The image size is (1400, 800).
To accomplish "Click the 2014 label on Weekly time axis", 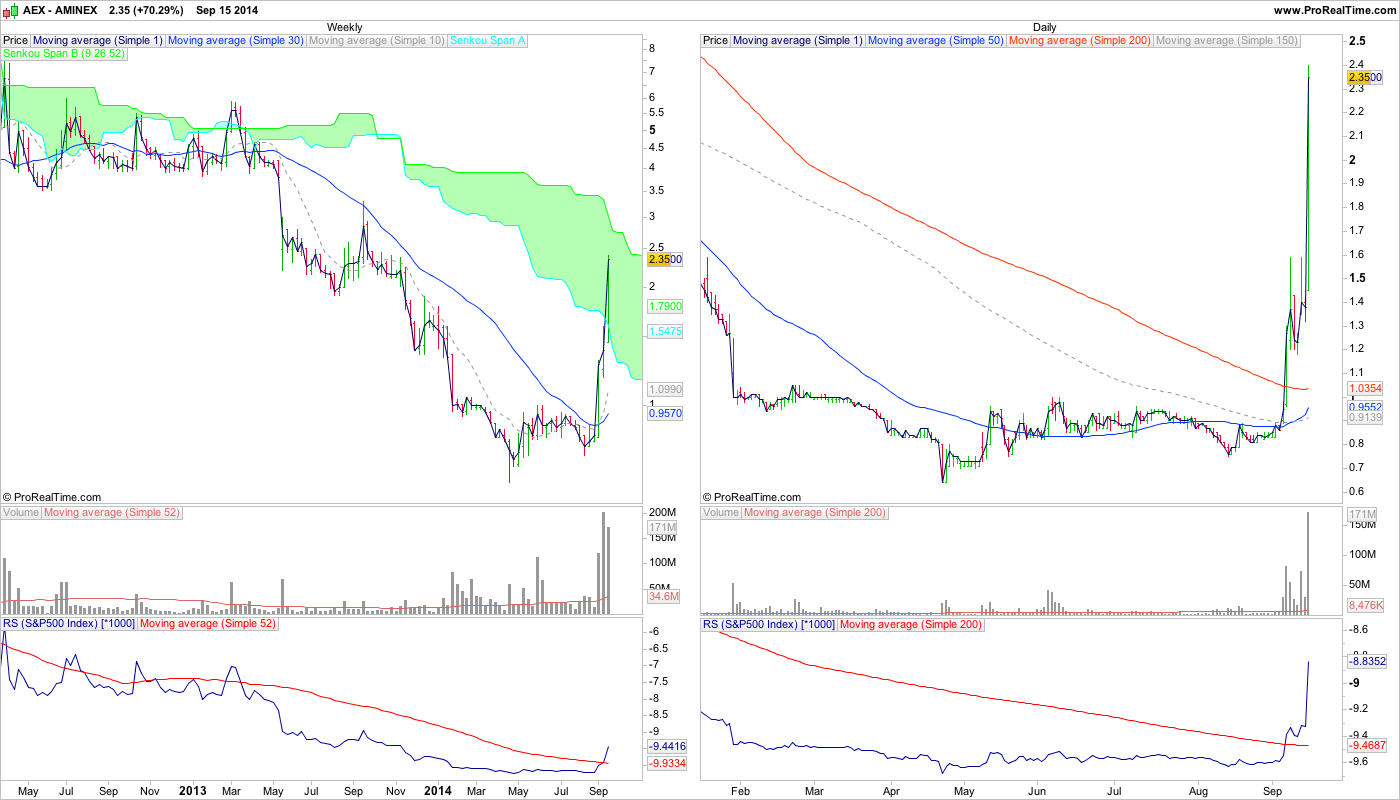I will (x=437, y=790).
